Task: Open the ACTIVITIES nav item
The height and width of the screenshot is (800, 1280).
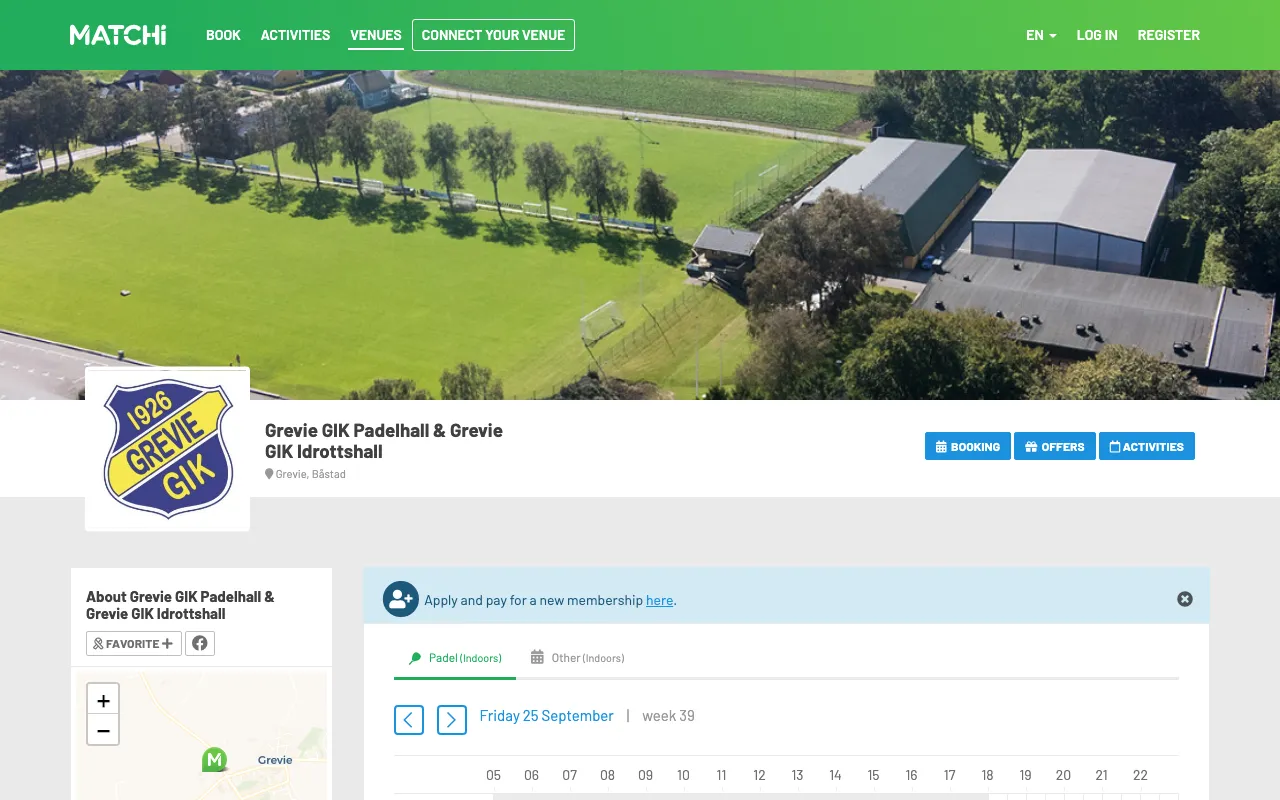Action: pyautogui.click(x=295, y=35)
